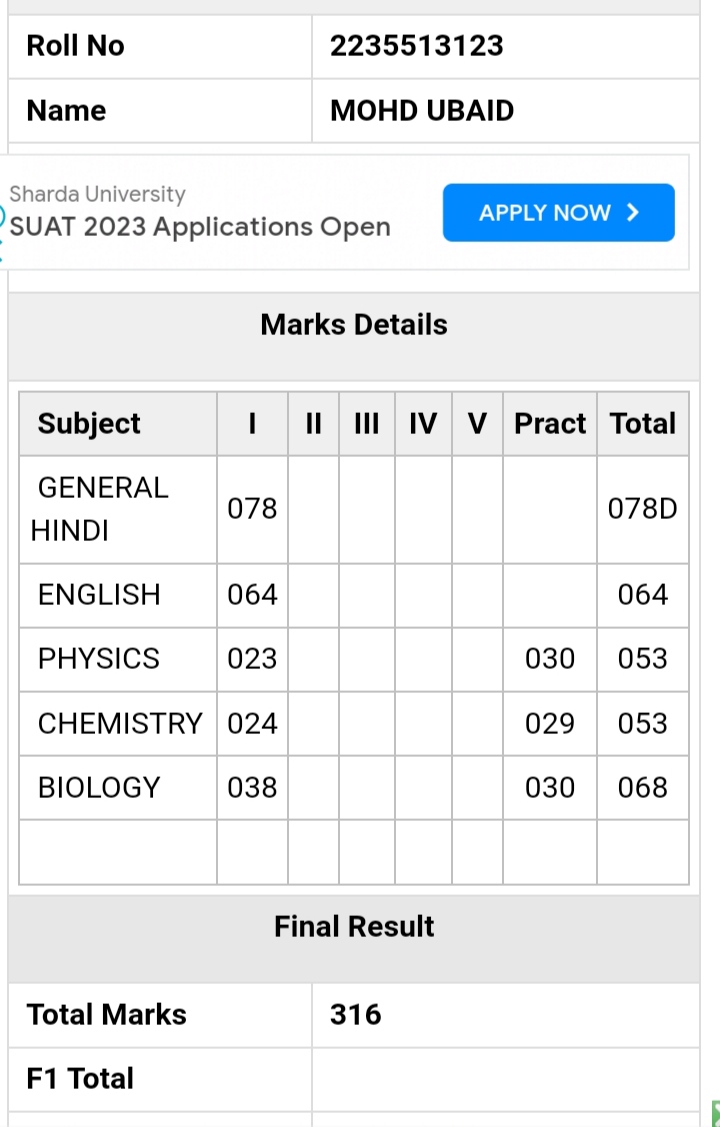720x1127 pixels.
Task: Click the green icon at bottom right corner
Action: (x=715, y=1114)
